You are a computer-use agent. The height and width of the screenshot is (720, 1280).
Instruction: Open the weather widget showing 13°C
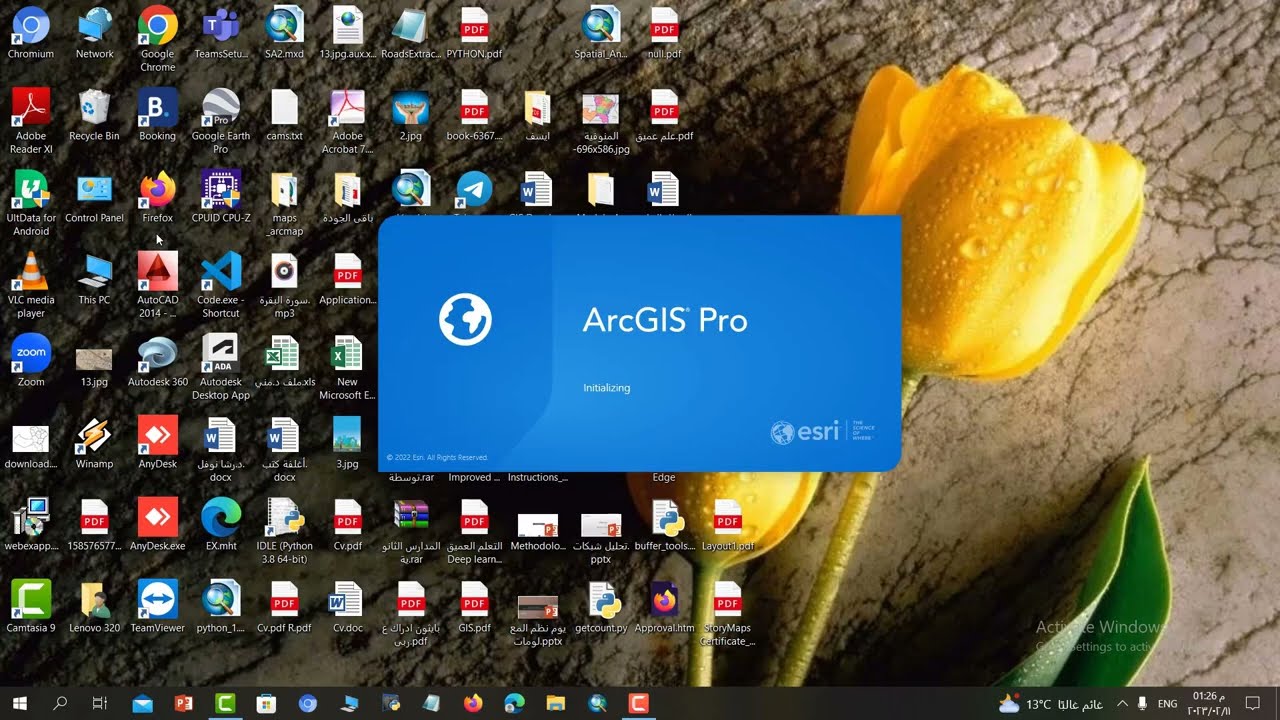[x=1051, y=704]
